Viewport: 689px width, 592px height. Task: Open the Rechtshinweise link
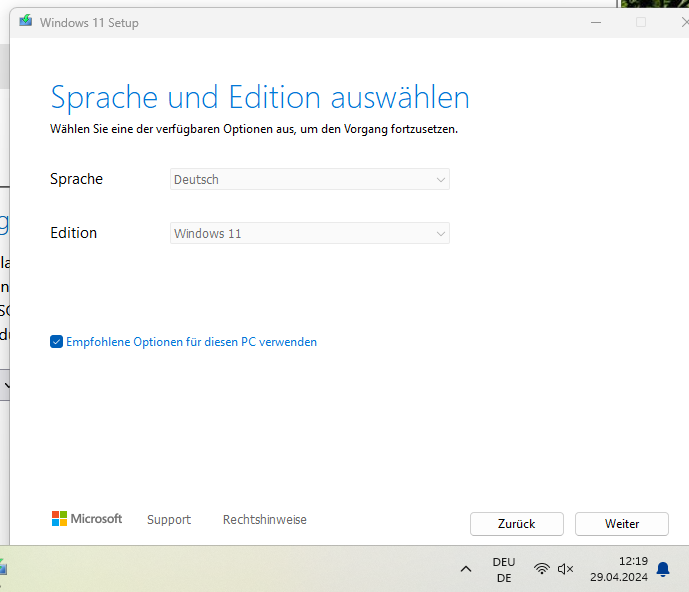click(x=265, y=519)
